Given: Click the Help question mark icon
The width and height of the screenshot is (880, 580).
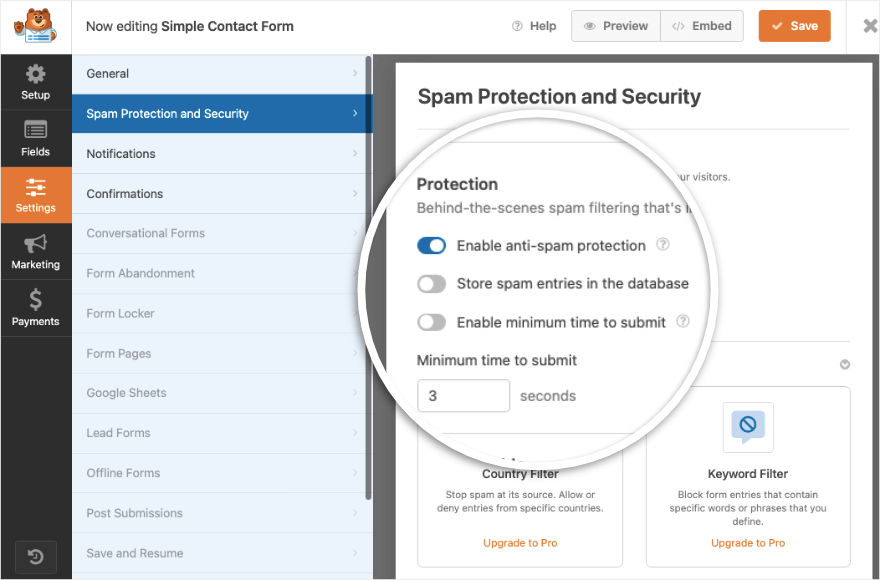Looking at the screenshot, I should [x=517, y=26].
